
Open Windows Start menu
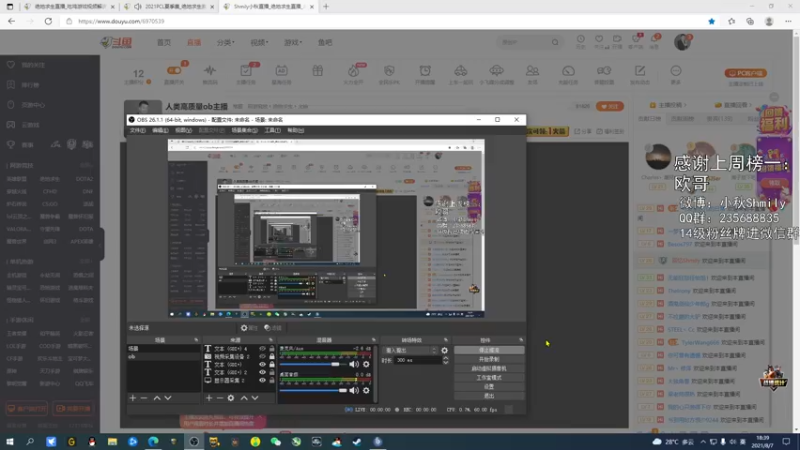click(10, 442)
